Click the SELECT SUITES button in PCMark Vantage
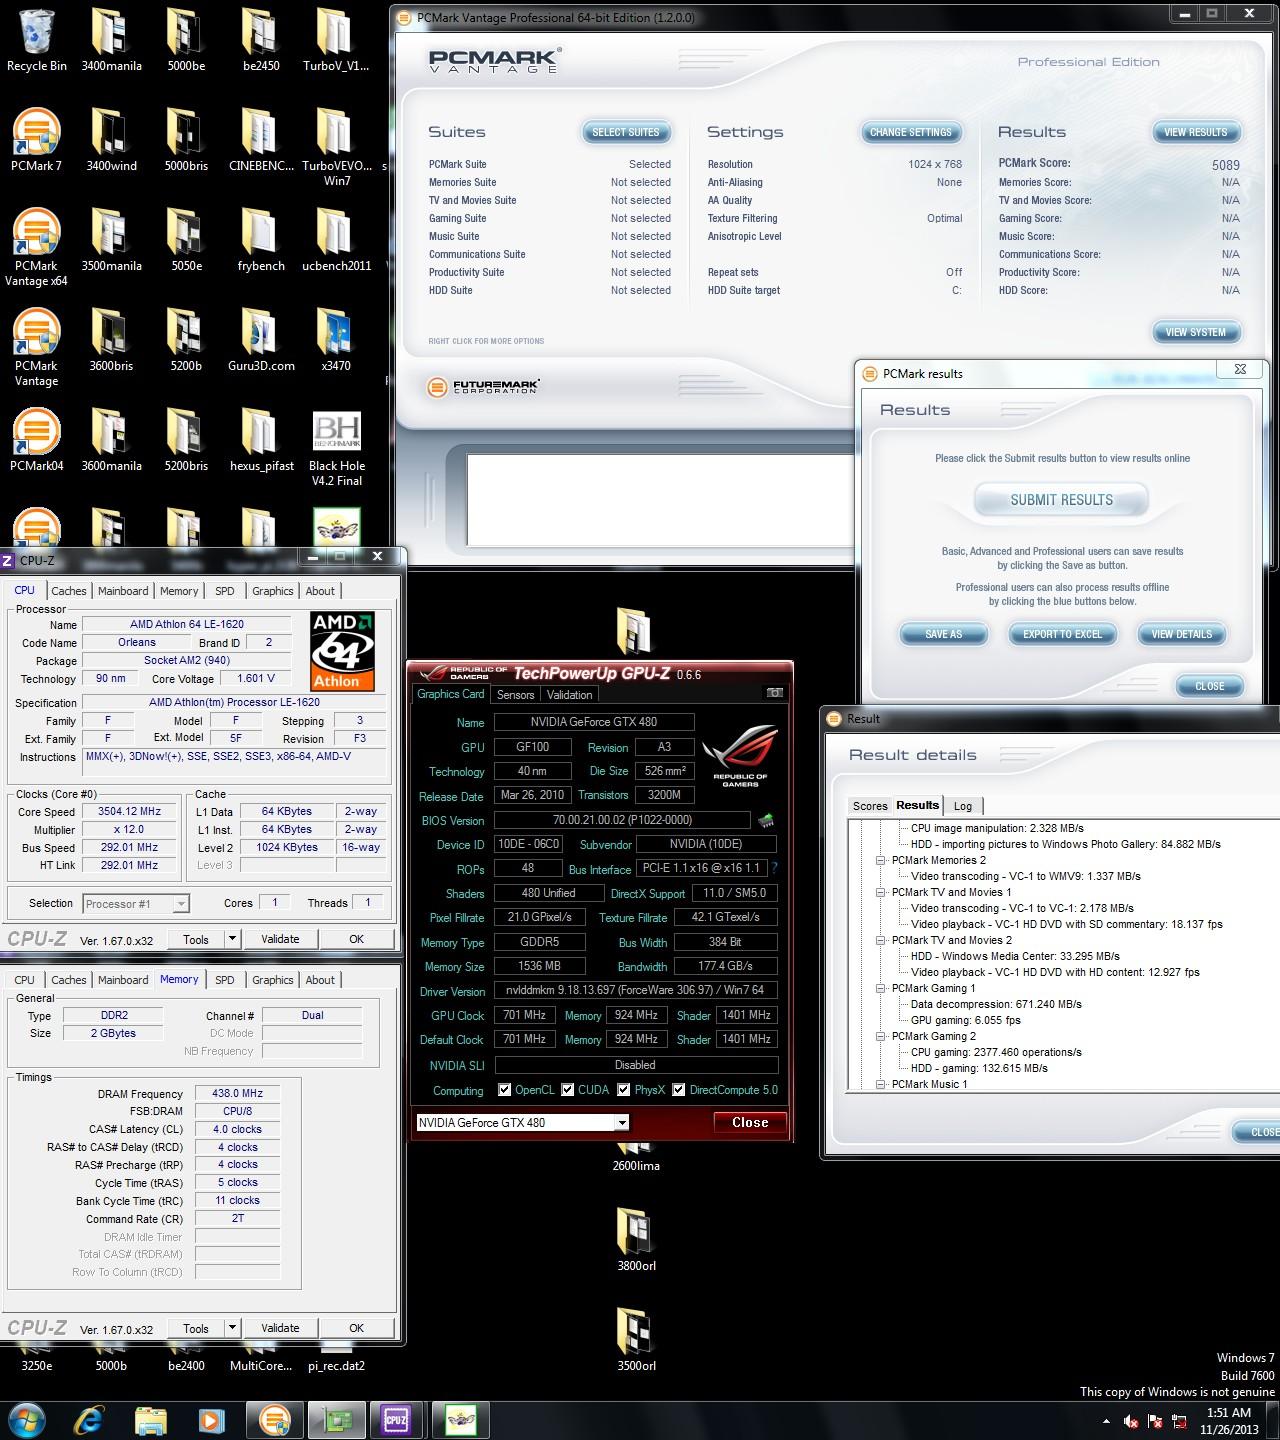This screenshot has height=1440, width=1280. pyautogui.click(x=626, y=132)
